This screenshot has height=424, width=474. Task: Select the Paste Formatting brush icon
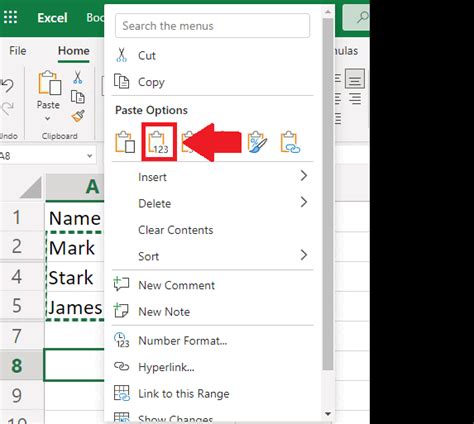(257, 142)
